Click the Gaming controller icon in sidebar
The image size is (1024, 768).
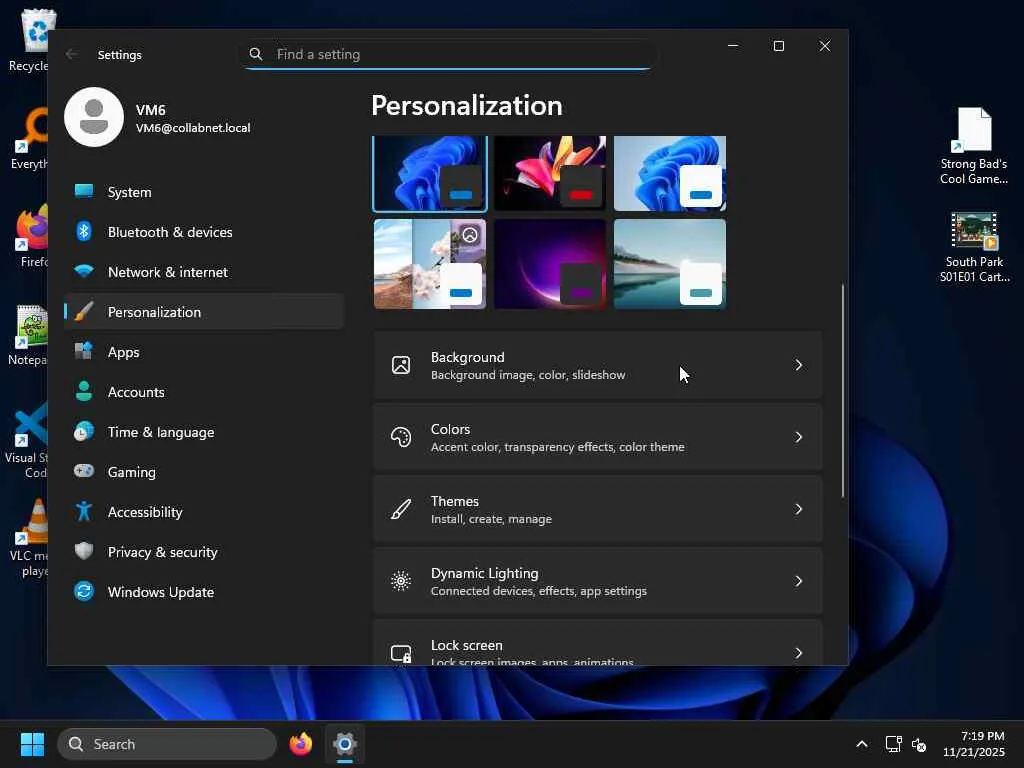84,471
